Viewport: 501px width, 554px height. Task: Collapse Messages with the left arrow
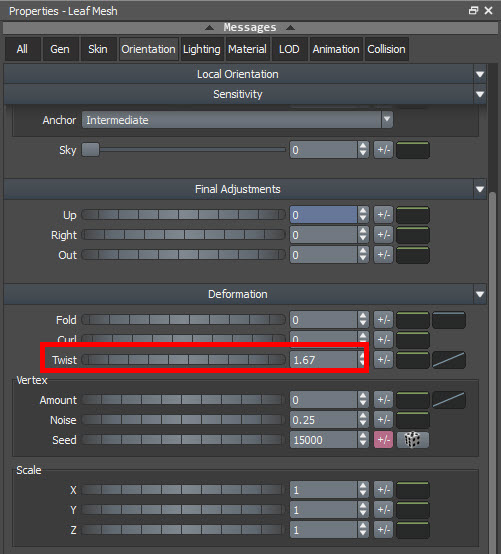(209, 28)
